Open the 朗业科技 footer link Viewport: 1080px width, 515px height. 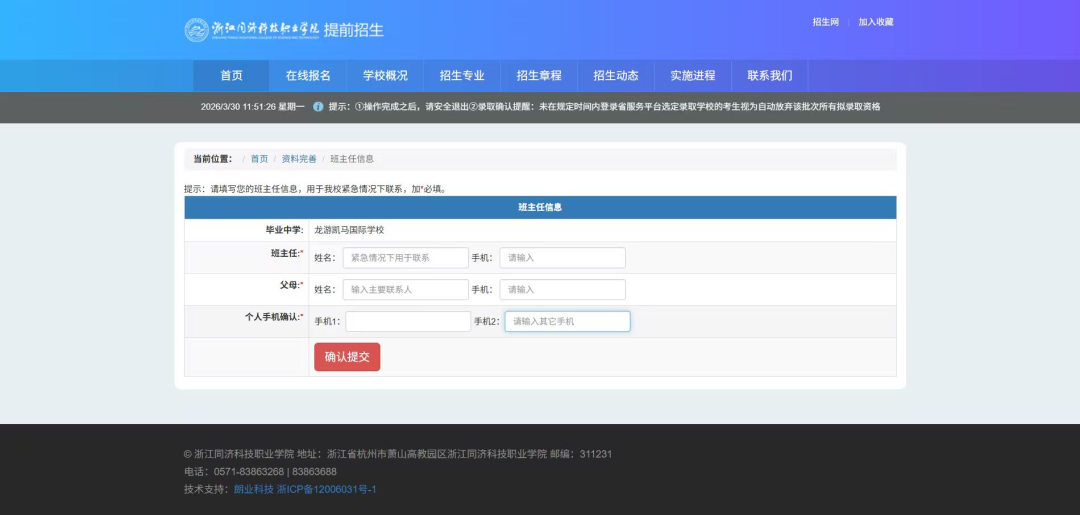(253, 489)
